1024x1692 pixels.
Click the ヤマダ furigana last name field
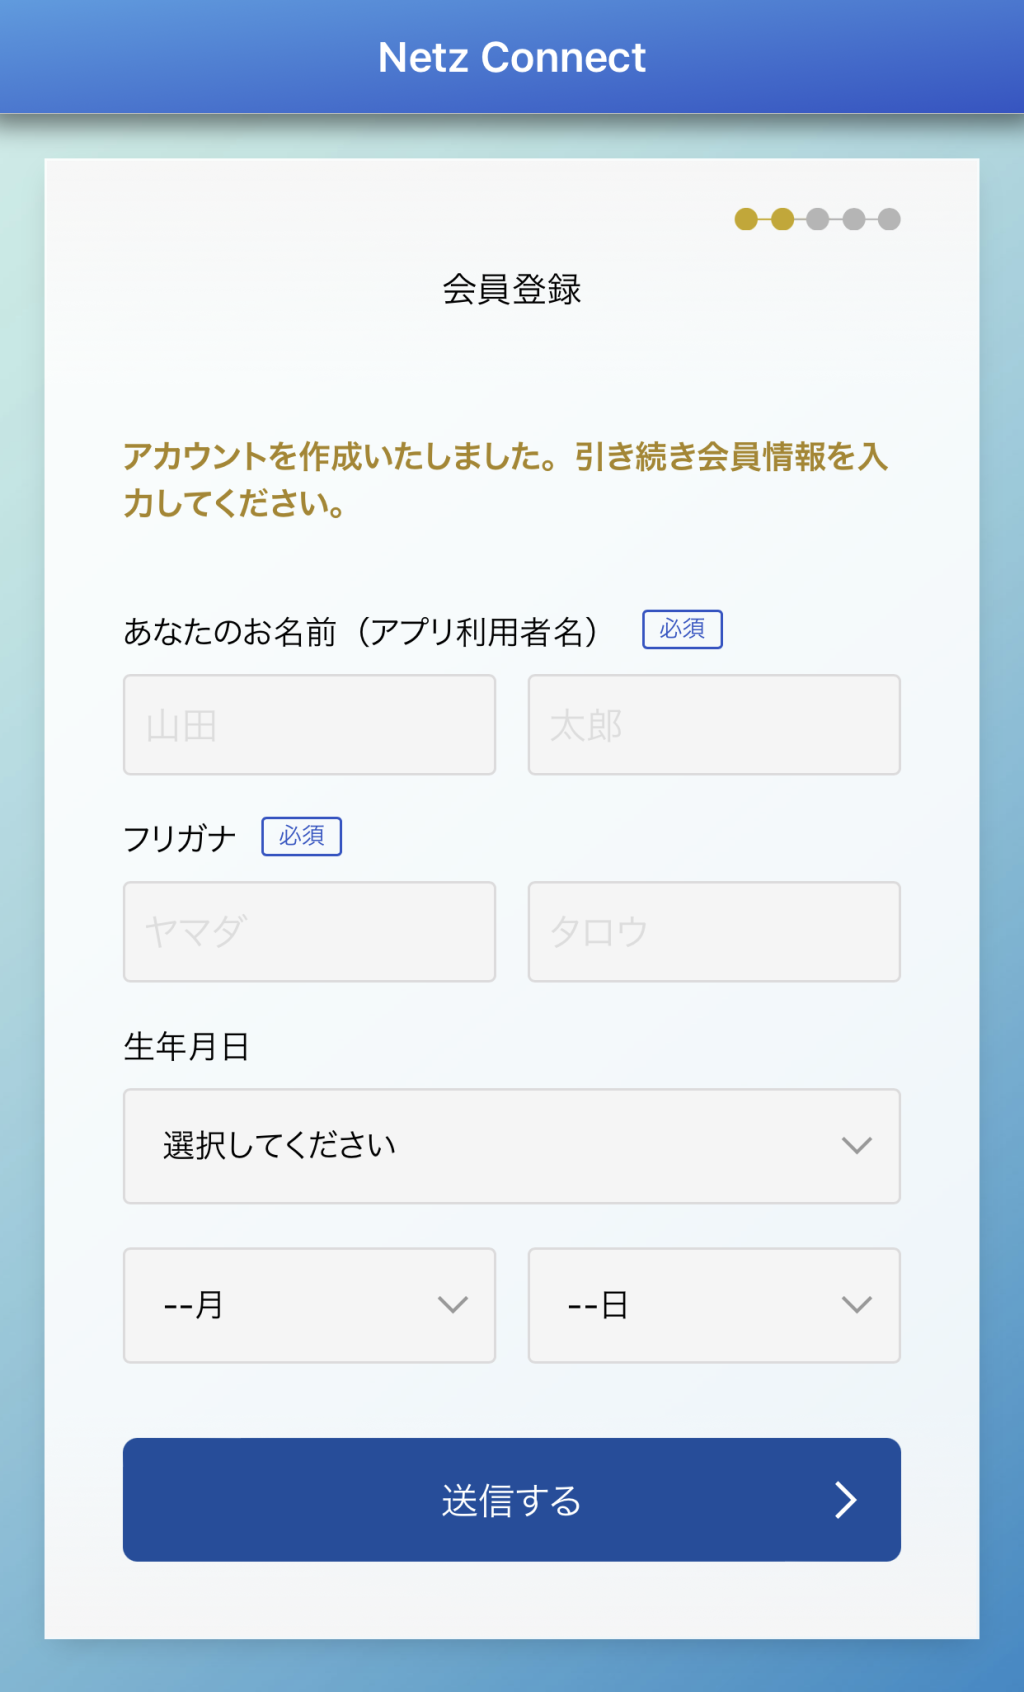tap(309, 932)
